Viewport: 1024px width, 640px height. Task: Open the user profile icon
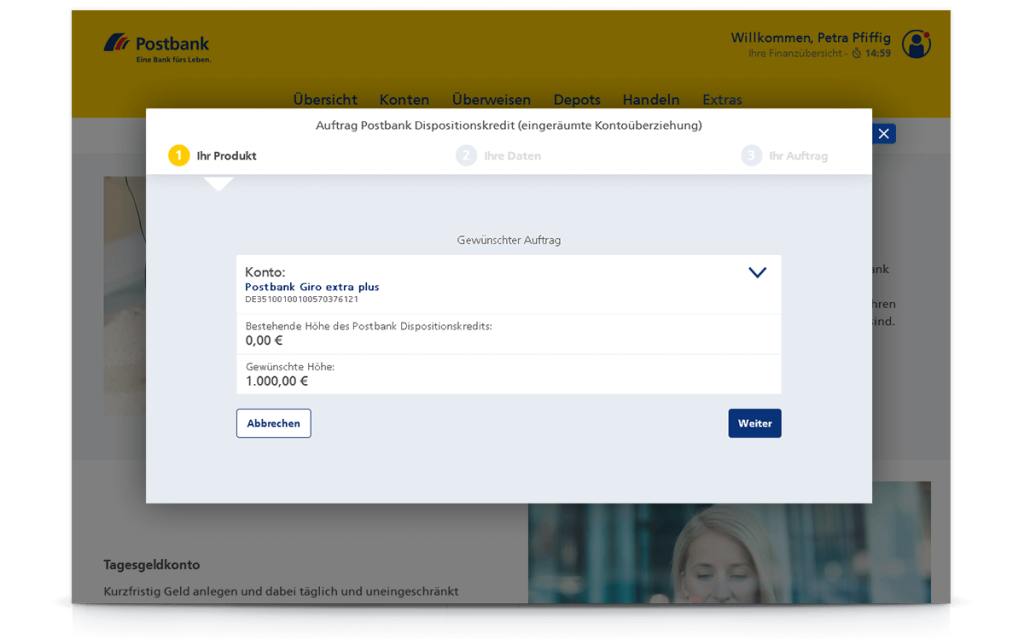click(x=915, y=43)
